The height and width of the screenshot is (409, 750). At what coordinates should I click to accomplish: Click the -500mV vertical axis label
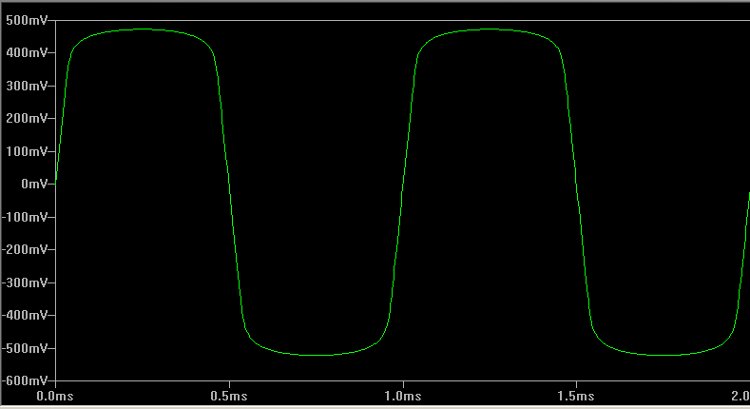point(24,349)
